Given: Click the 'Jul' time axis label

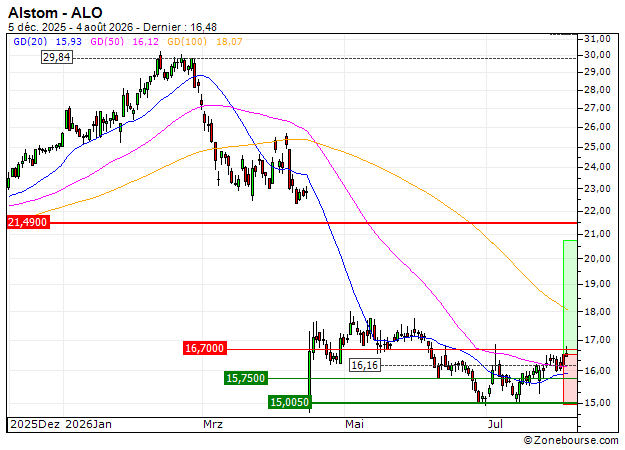Looking at the screenshot, I should click(495, 424).
